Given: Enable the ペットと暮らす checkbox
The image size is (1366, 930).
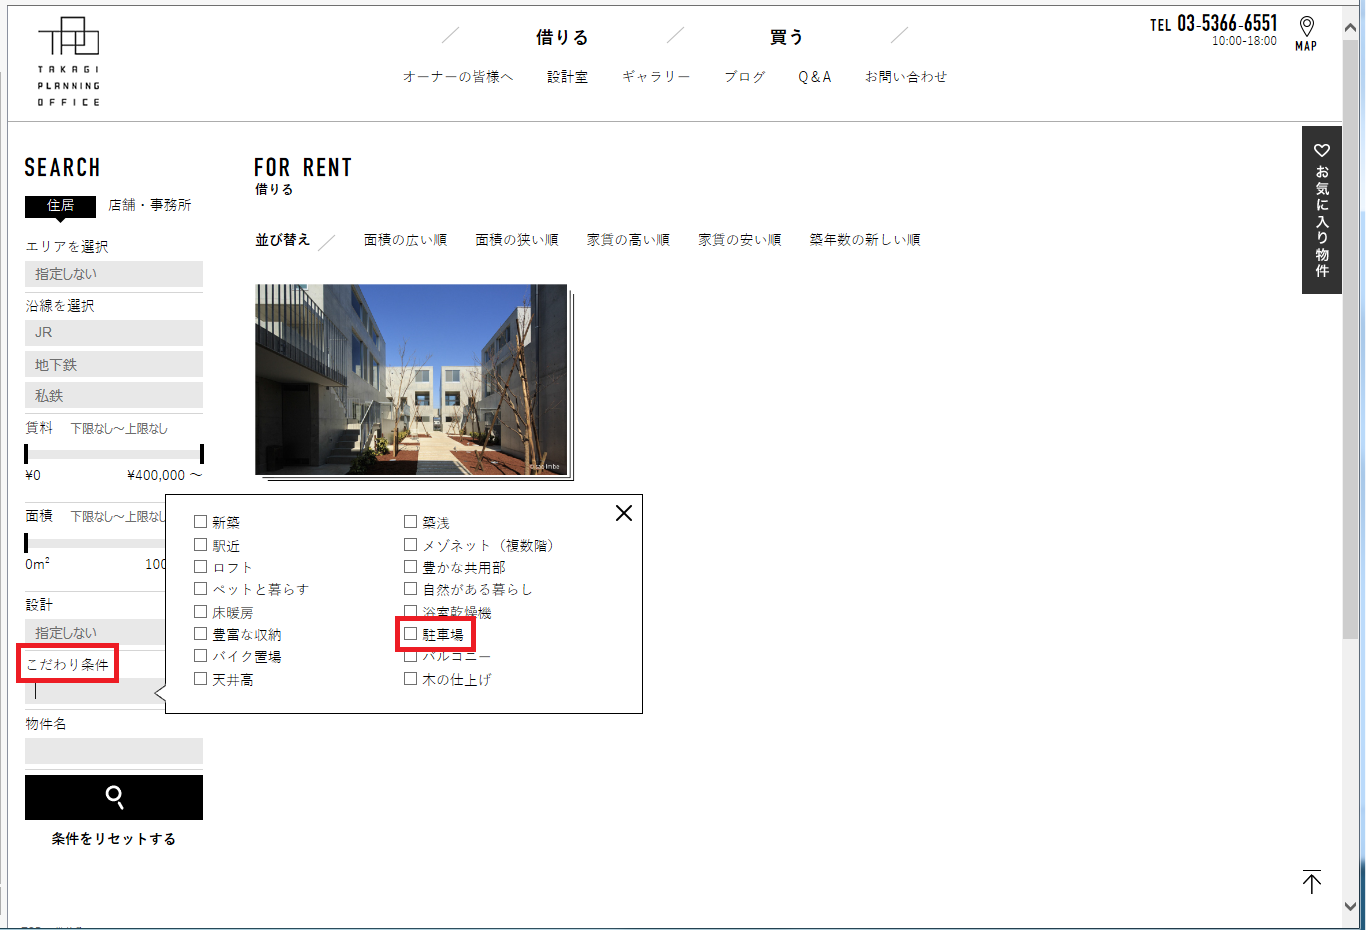Looking at the screenshot, I should click(x=200, y=589).
